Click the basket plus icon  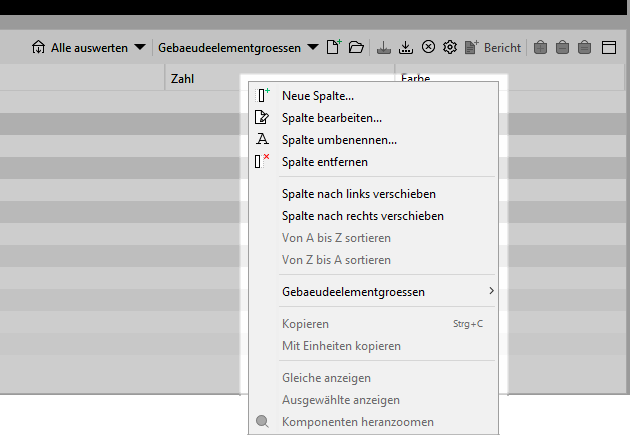click(x=540, y=47)
